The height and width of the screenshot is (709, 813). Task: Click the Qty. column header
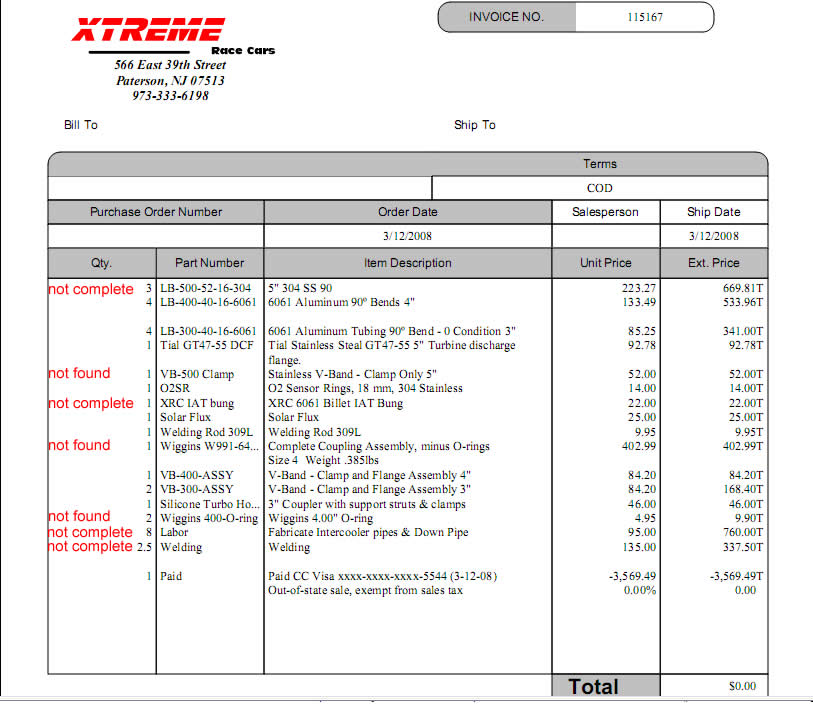tap(101, 263)
